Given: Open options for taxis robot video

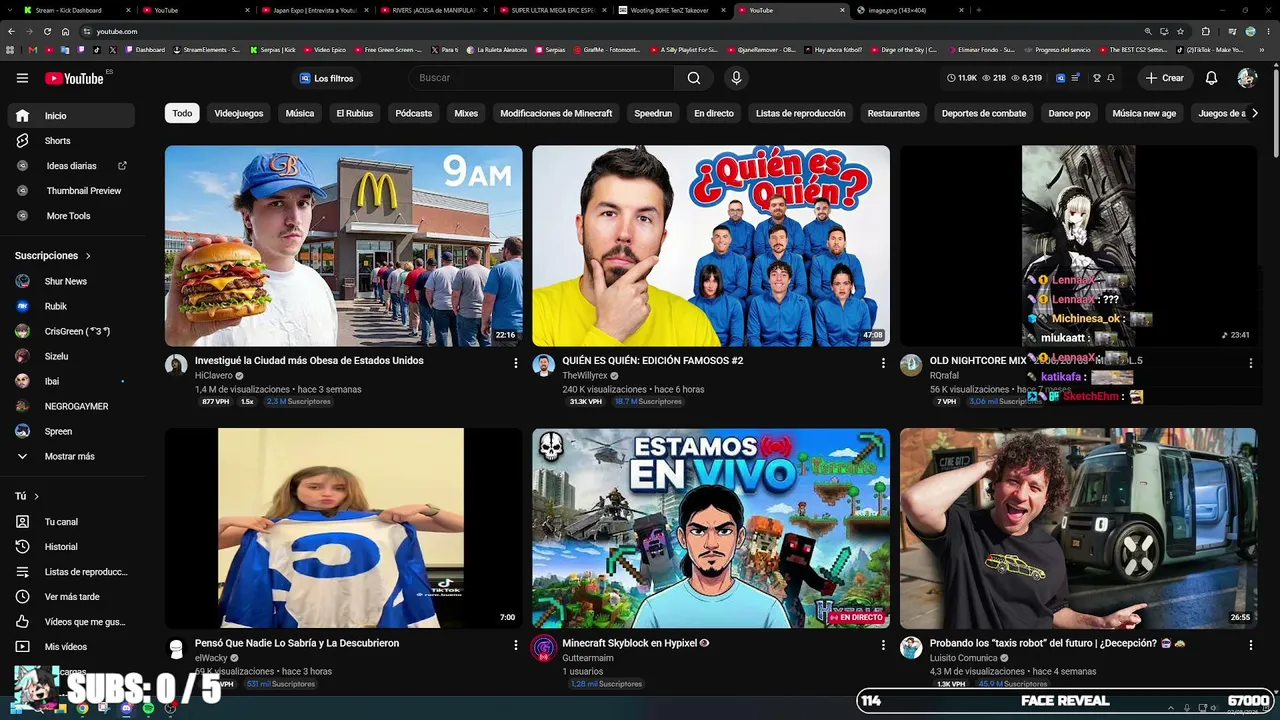Looking at the screenshot, I should 1250,646.
